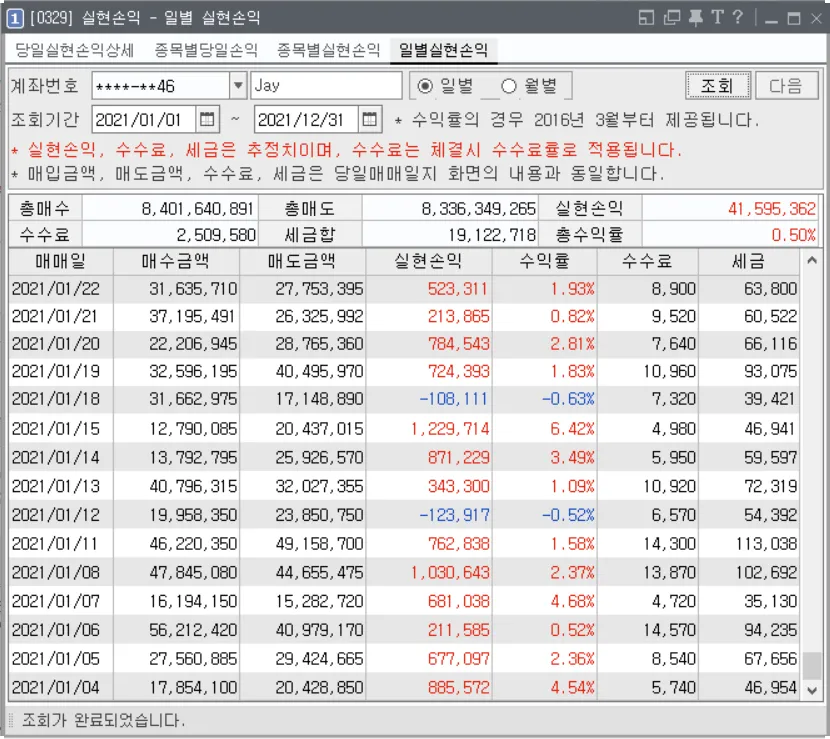The width and height of the screenshot is (830, 739).
Task: Click the resize screen icon in title bar
Action: click(x=648, y=16)
